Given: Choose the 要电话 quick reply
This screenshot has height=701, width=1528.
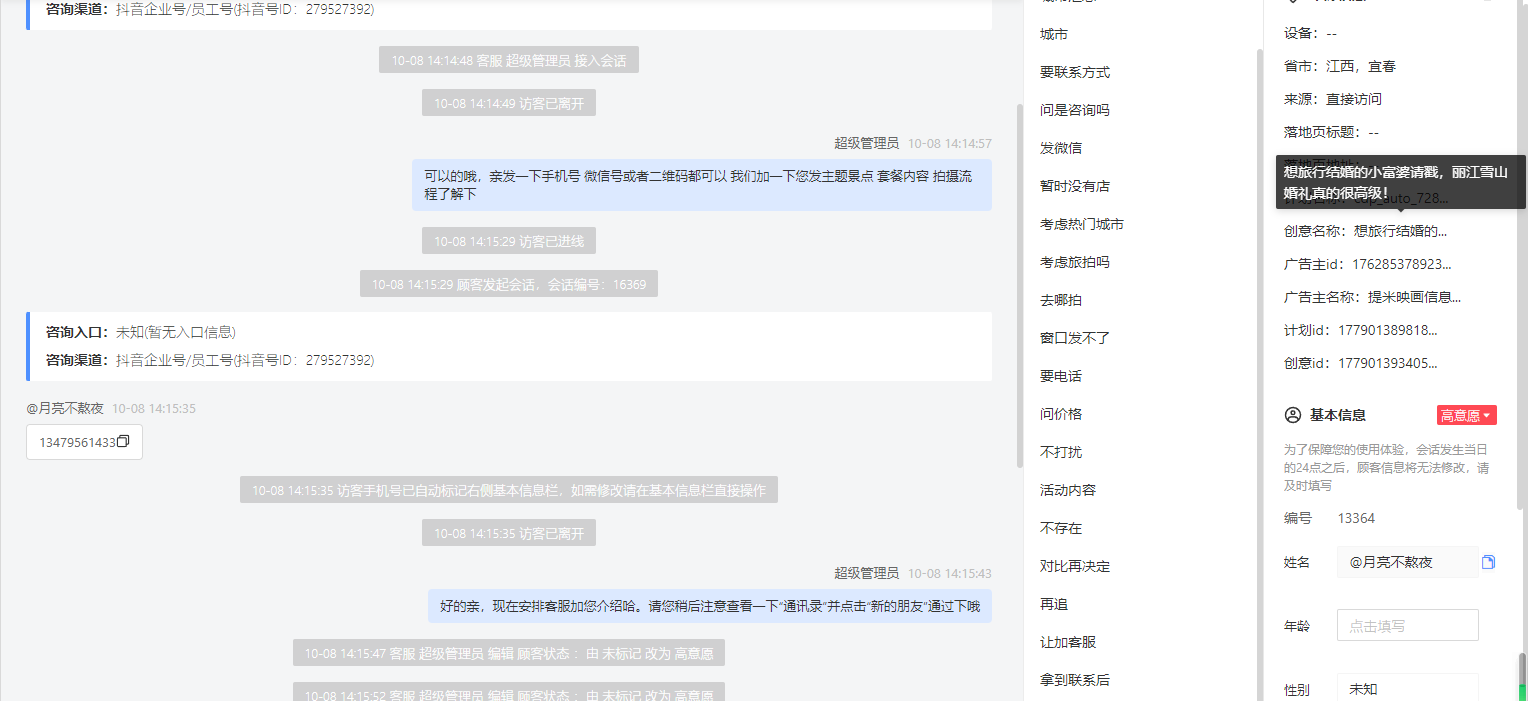Looking at the screenshot, I should pyautogui.click(x=1061, y=376).
